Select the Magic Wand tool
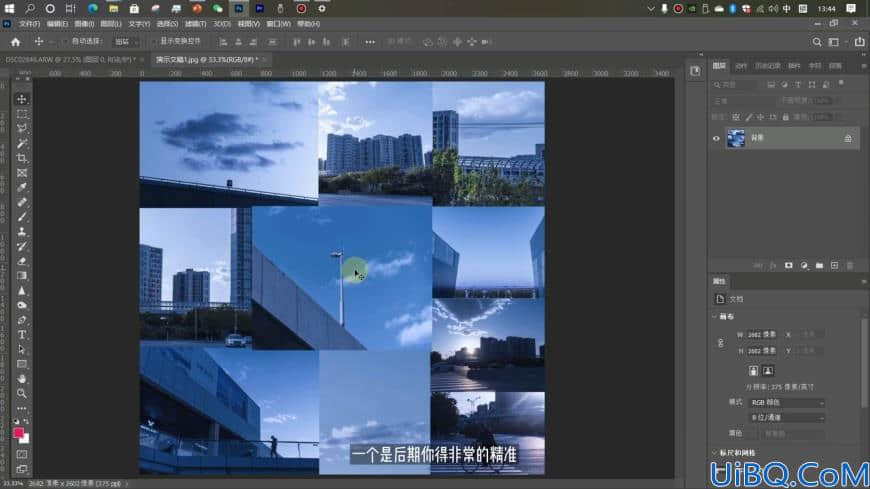The image size is (870, 489). [22, 144]
